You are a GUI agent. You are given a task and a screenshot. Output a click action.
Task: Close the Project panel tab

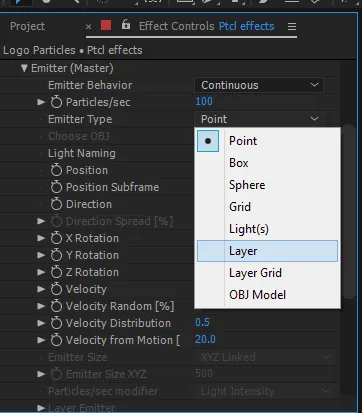click(88, 26)
